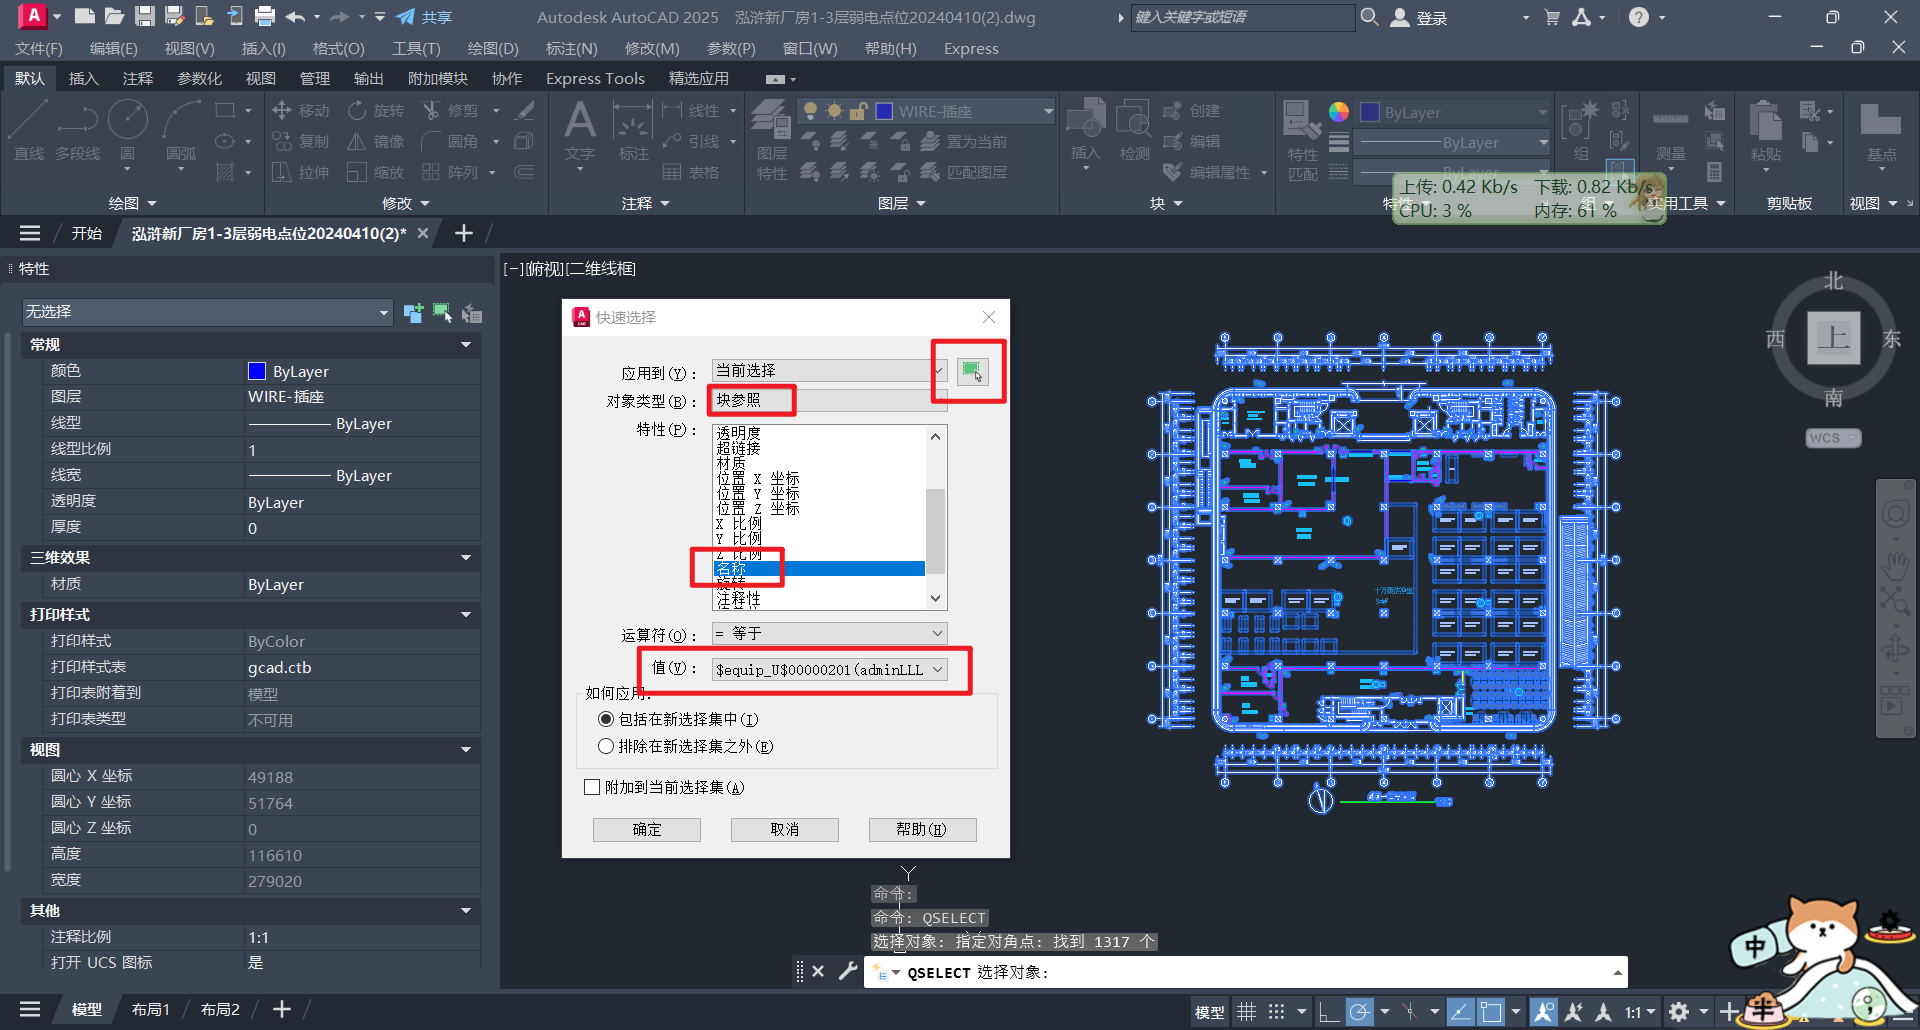Toggle 2D object snap in status bar
Image resolution: width=1920 pixels, height=1030 pixels.
(1491, 1012)
